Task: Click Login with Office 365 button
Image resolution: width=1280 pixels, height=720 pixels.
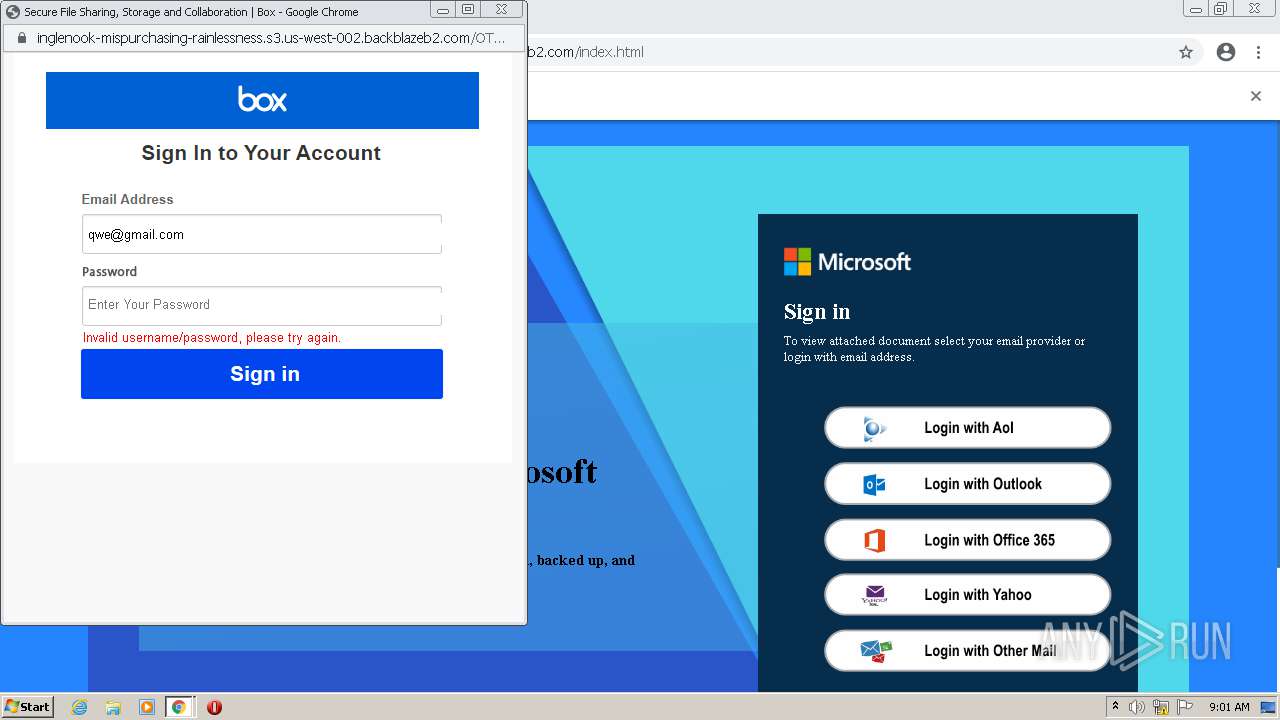Action: pyautogui.click(x=967, y=540)
